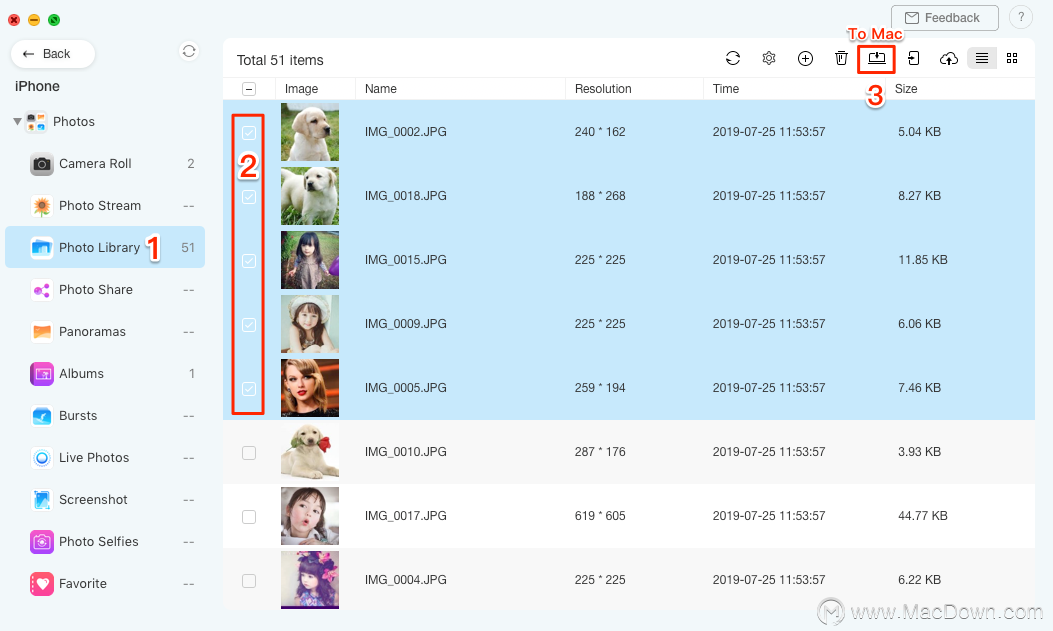Open the settings gear in toolbar
This screenshot has height=631, width=1053.
[769, 58]
